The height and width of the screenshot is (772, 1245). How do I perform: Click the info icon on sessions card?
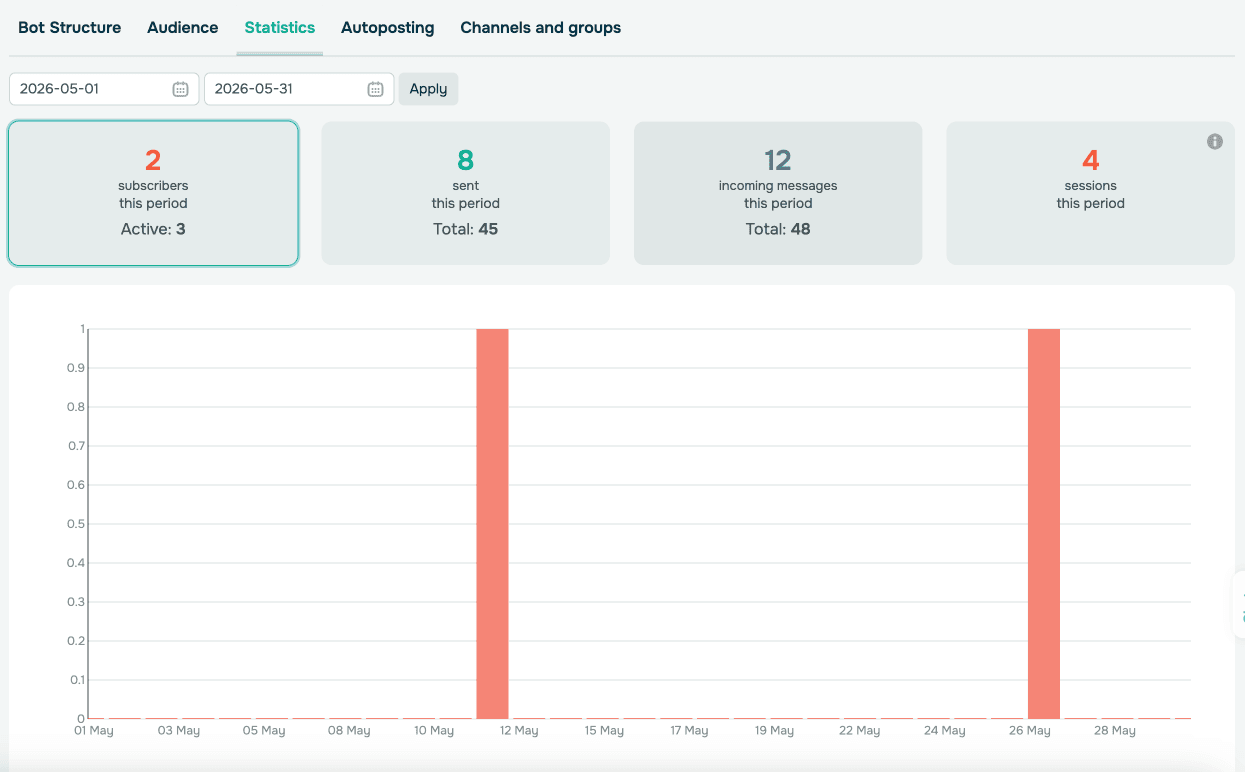point(1215,142)
